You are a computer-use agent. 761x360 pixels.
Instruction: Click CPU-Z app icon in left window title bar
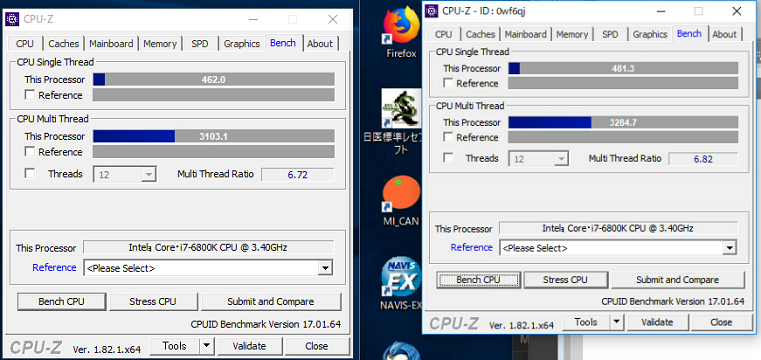12,19
